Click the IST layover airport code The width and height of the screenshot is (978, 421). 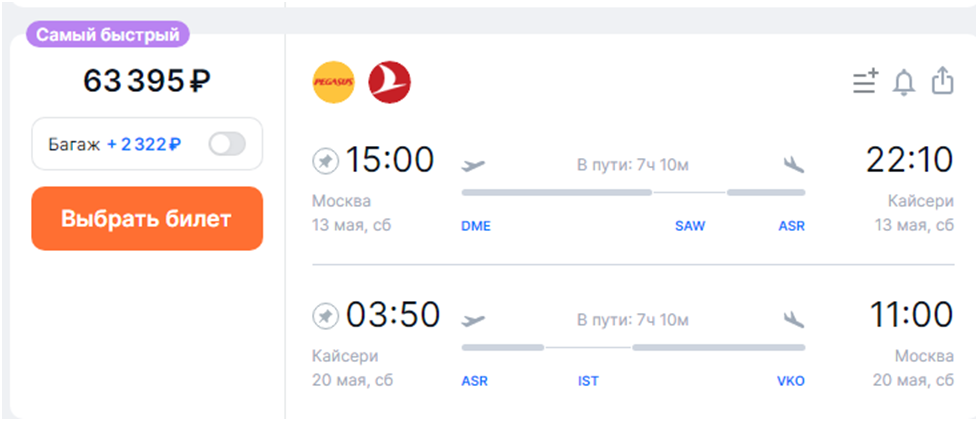pos(588,381)
